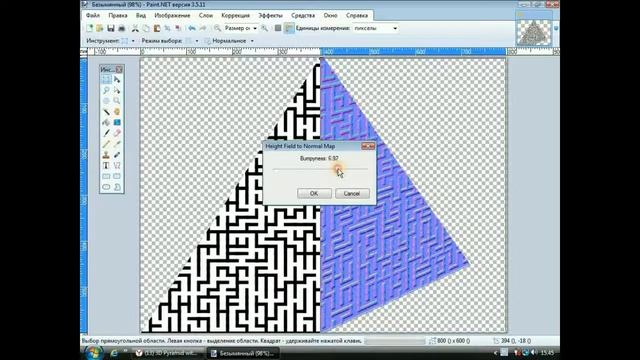This screenshot has height=360, width=640.
Task: Open the Правка menu
Action: [x=118, y=16]
